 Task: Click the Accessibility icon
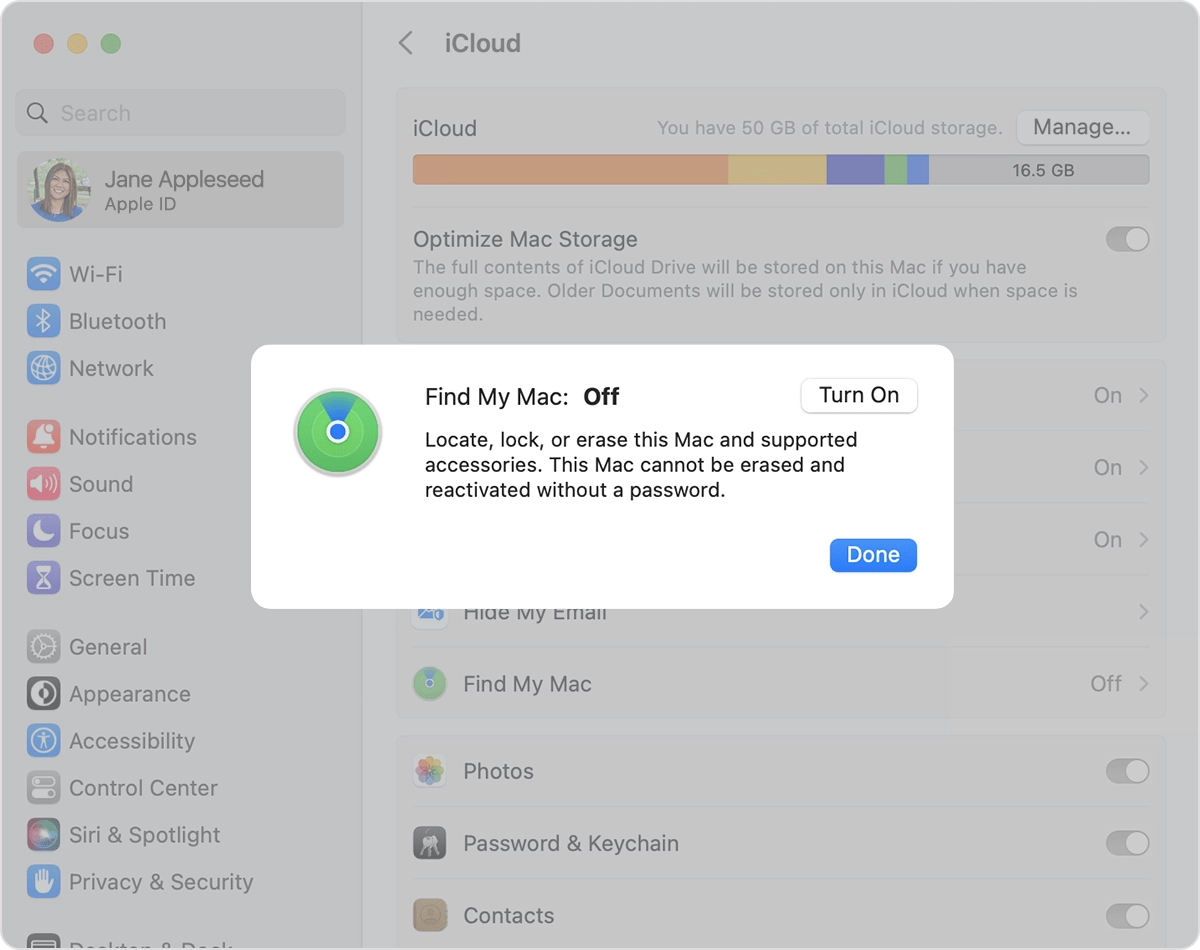click(43, 741)
